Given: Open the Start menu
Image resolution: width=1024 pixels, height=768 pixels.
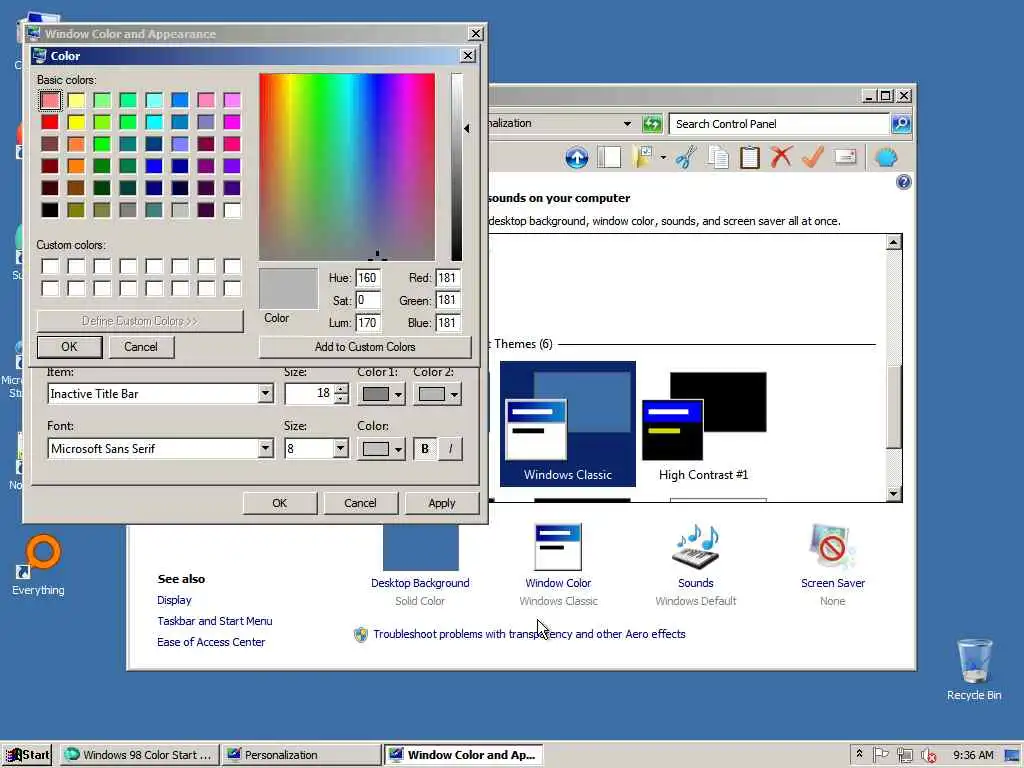Looking at the screenshot, I should [27, 755].
